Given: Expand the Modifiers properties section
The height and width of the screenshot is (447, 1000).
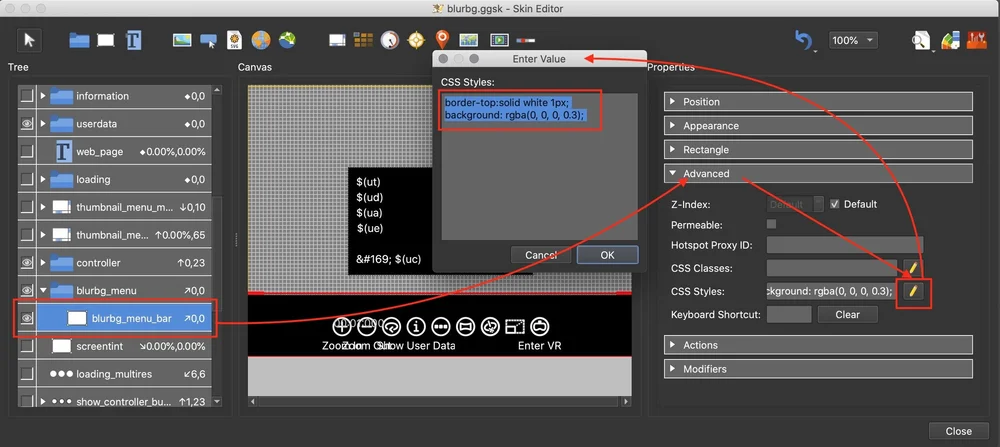Looking at the screenshot, I should tap(818, 369).
